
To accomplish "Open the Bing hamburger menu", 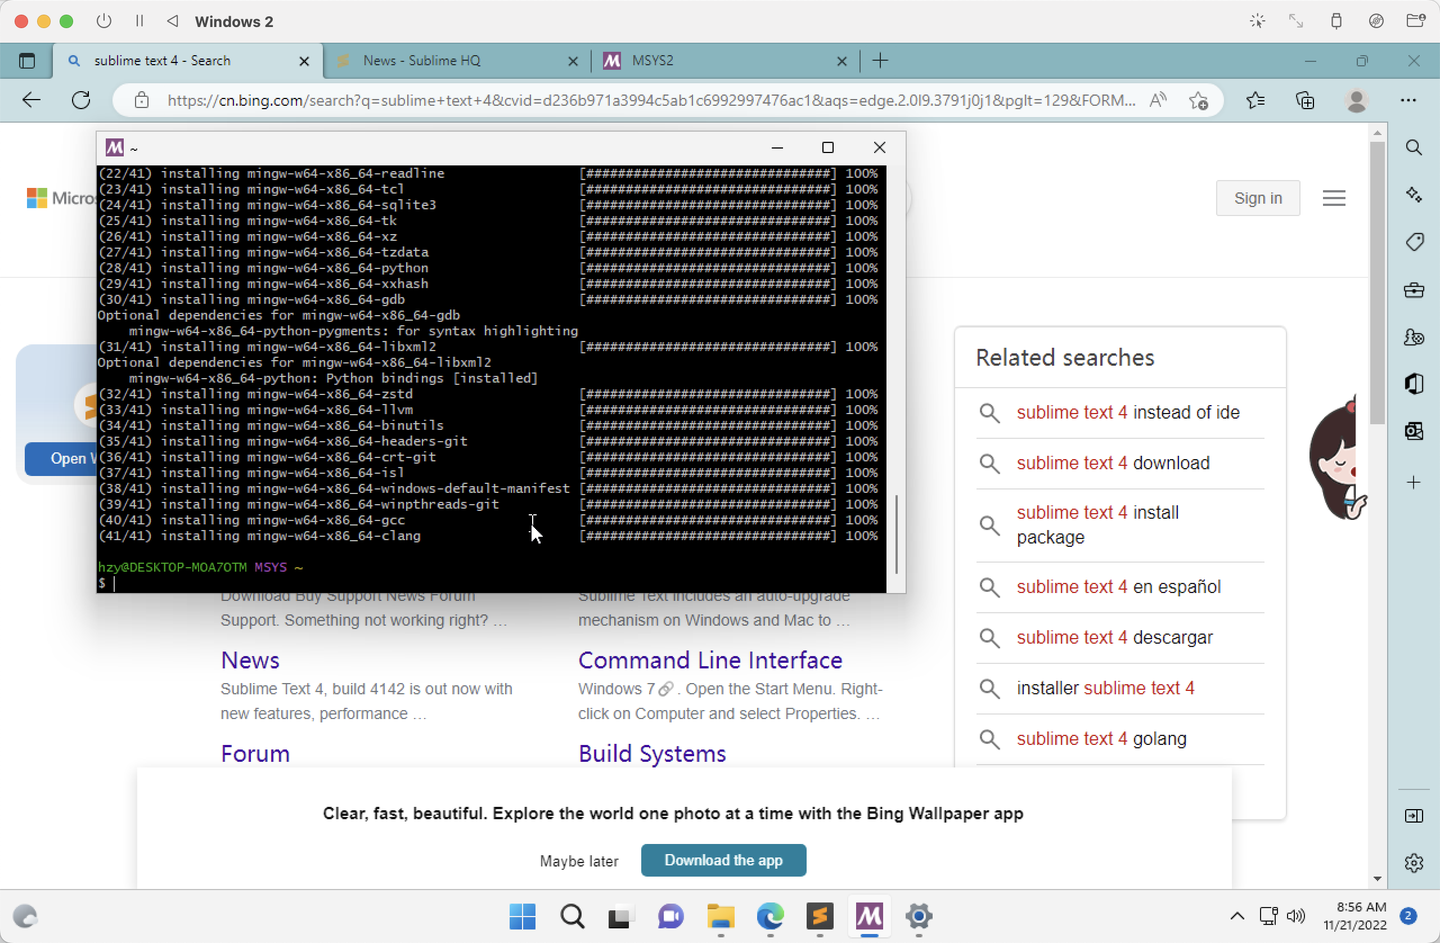I will (1334, 197).
